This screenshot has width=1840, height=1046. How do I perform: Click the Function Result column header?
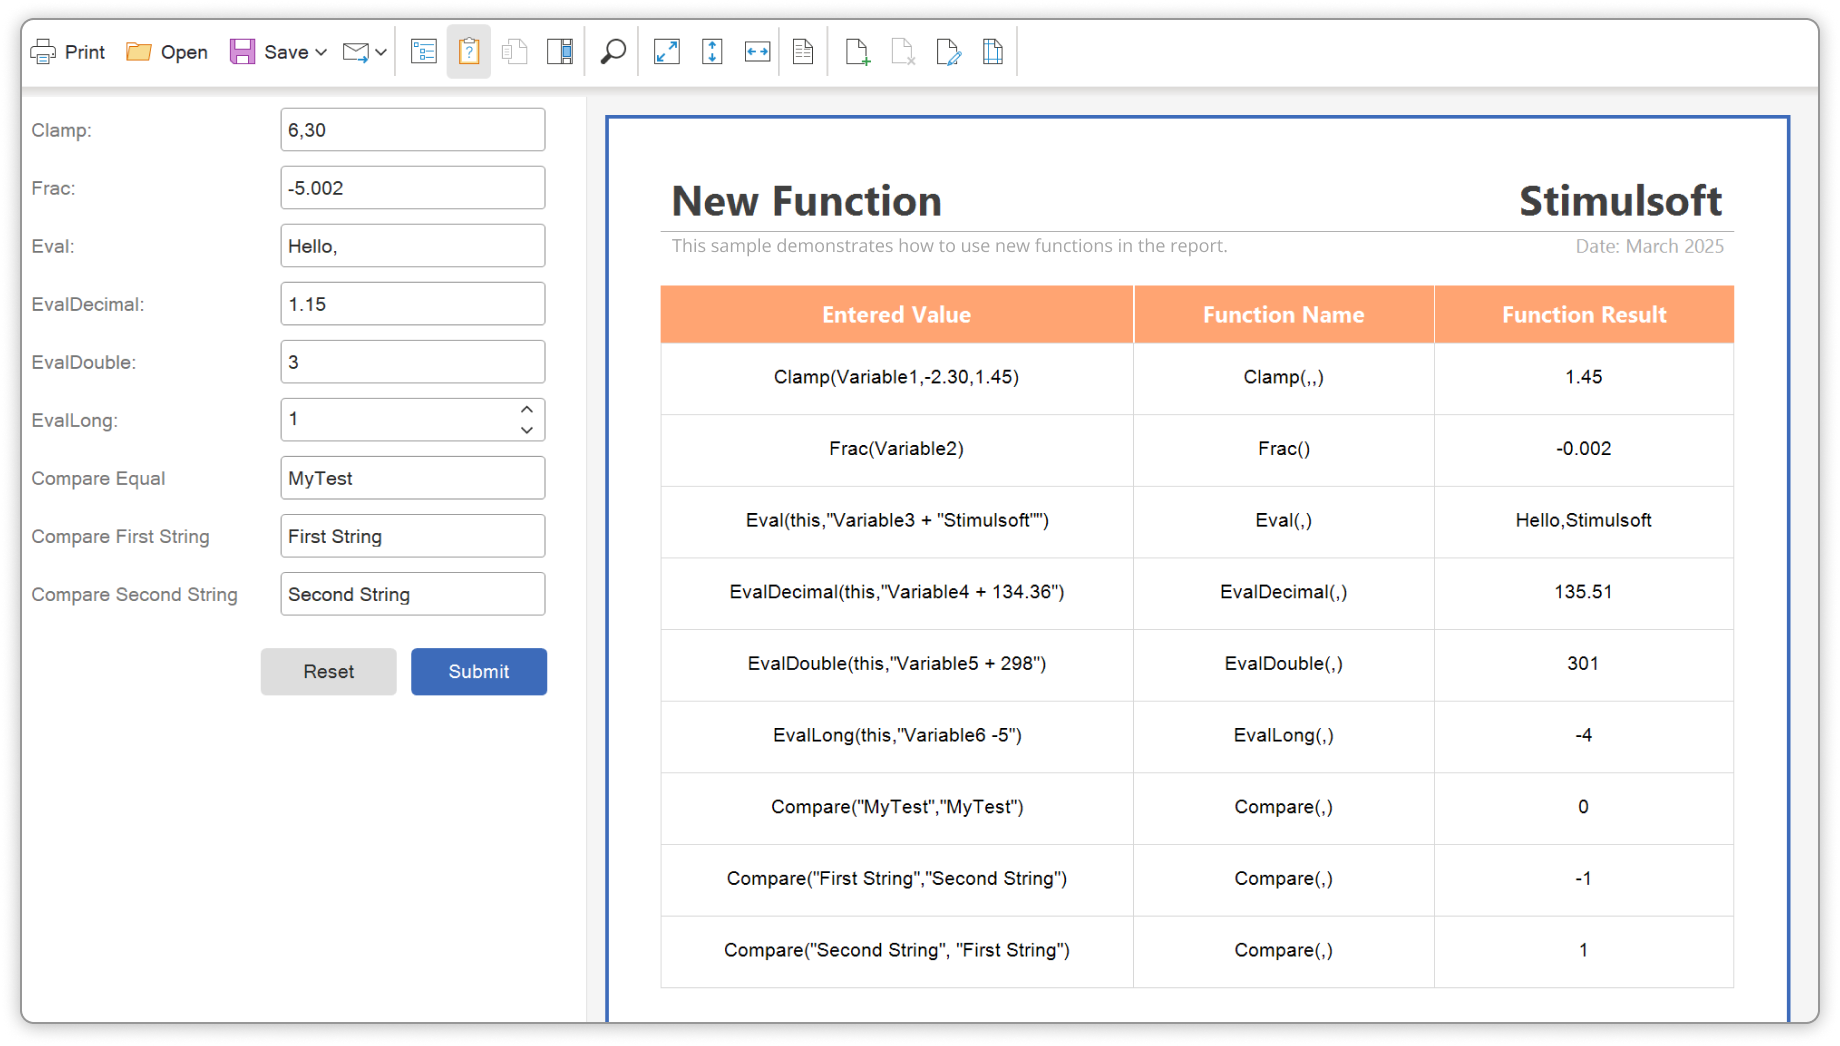pyautogui.click(x=1584, y=315)
